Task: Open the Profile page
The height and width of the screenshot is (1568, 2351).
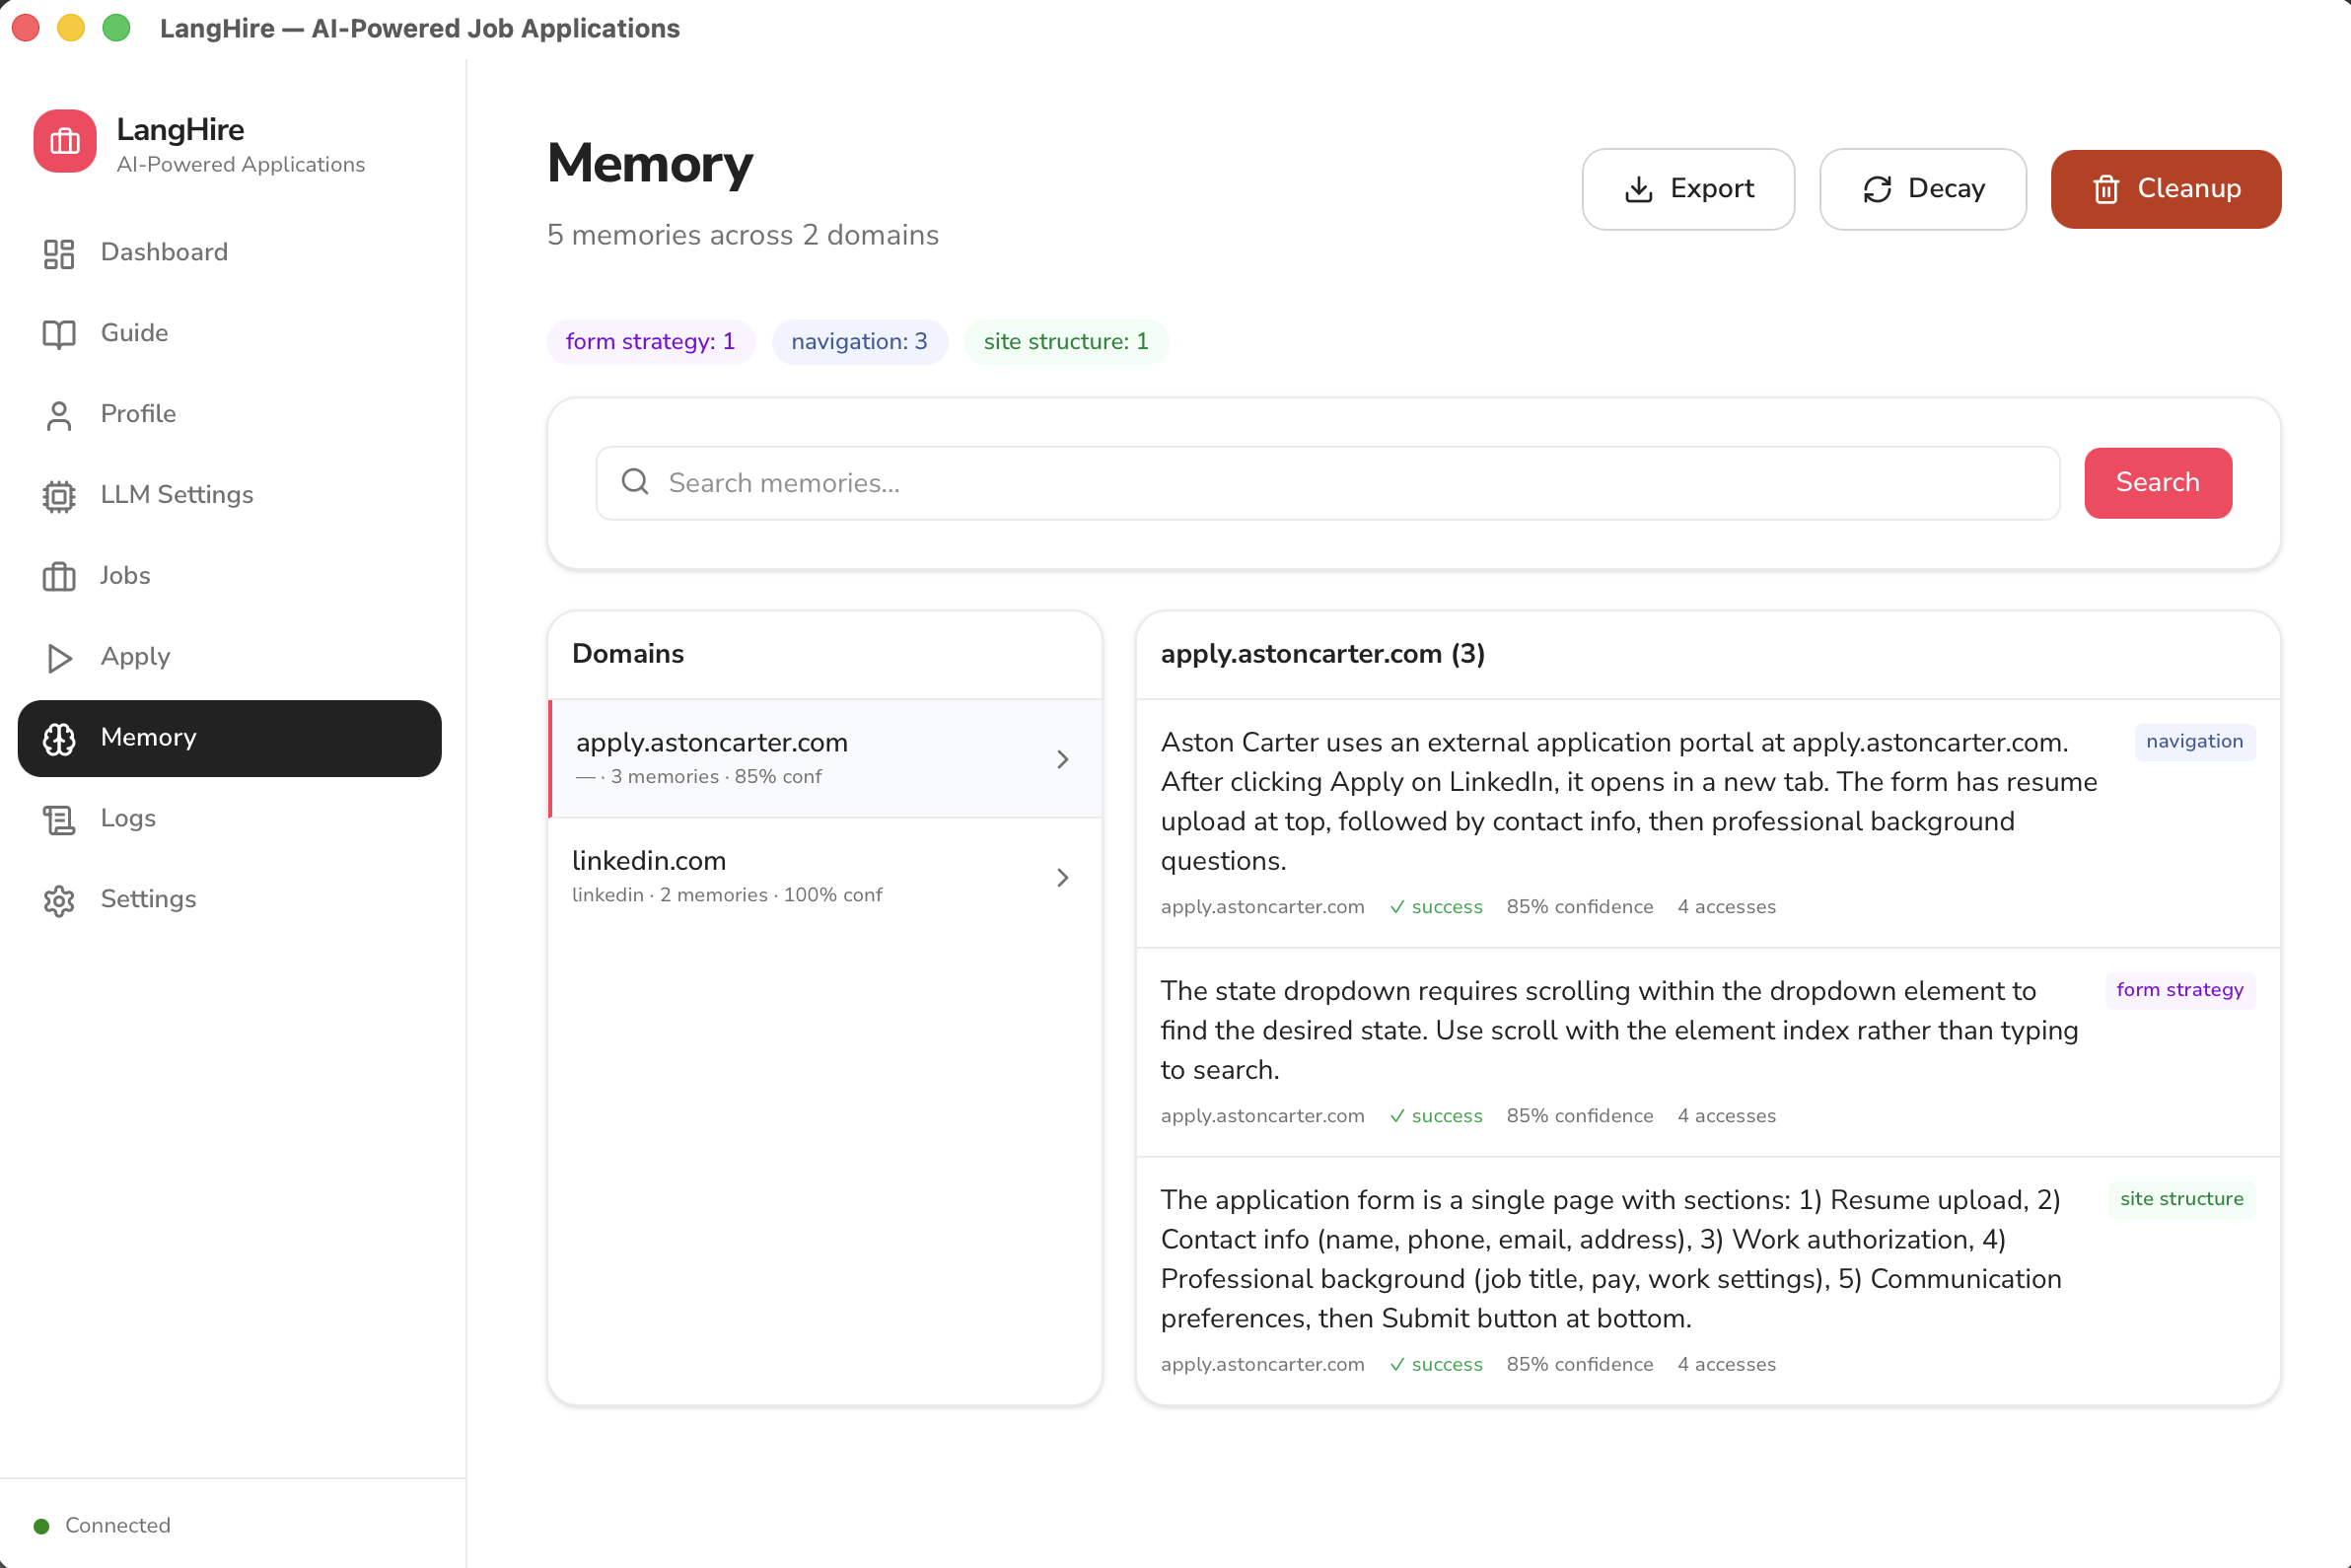Action: [229, 415]
